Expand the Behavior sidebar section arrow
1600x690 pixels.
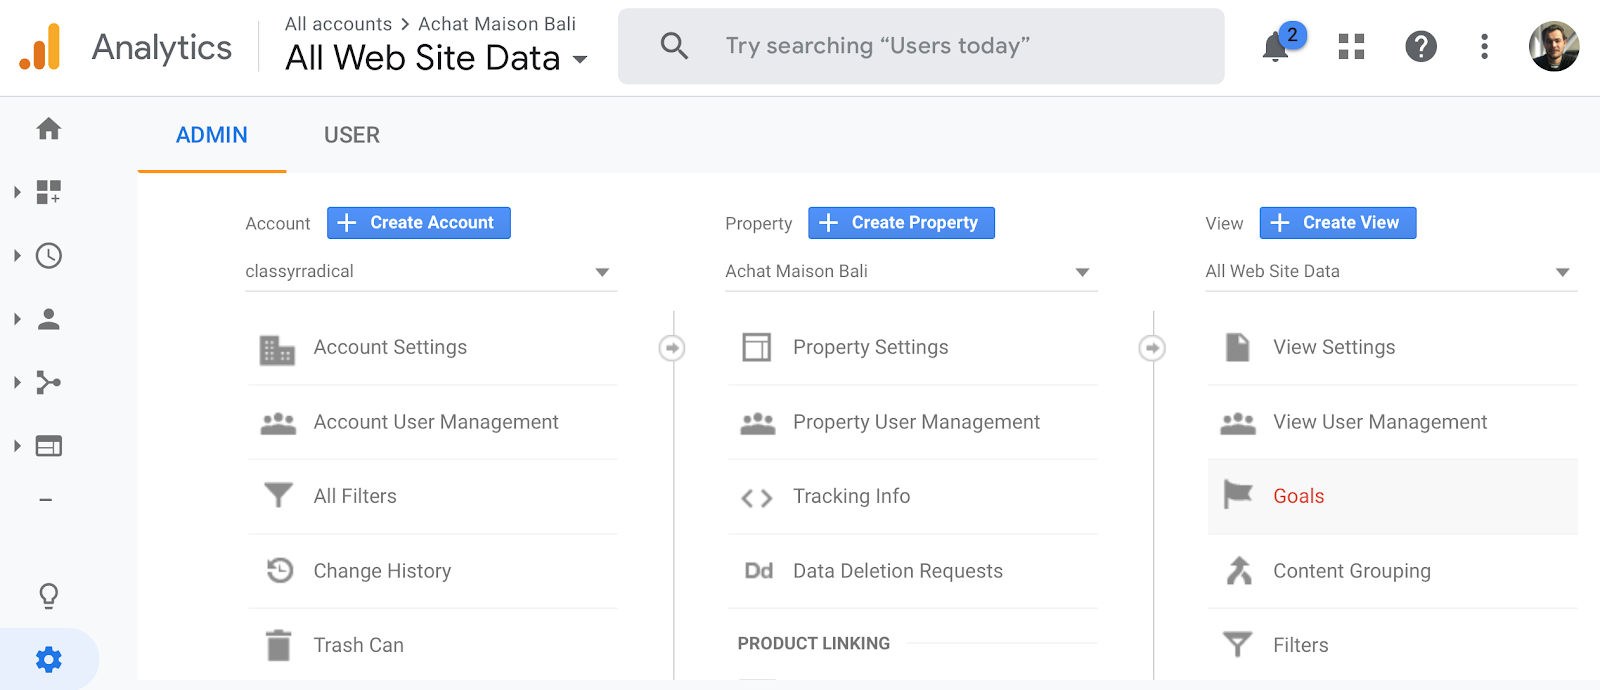pos(17,446)
